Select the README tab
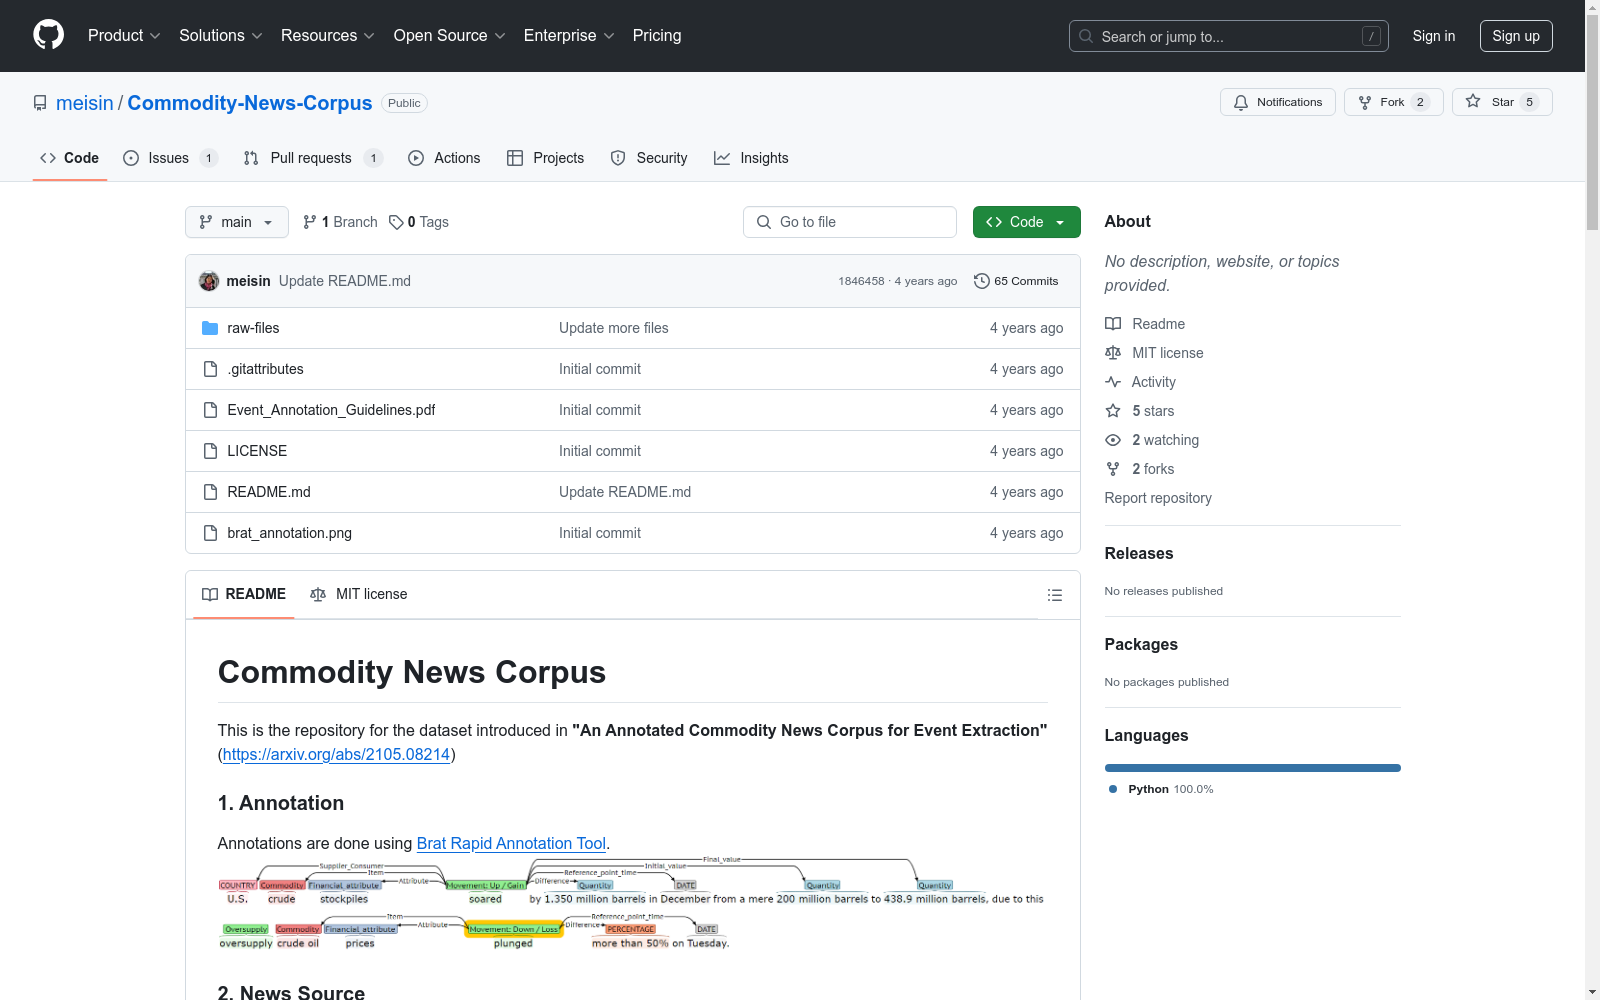This screenshot has height=1000, width=1600. point(244,594)
